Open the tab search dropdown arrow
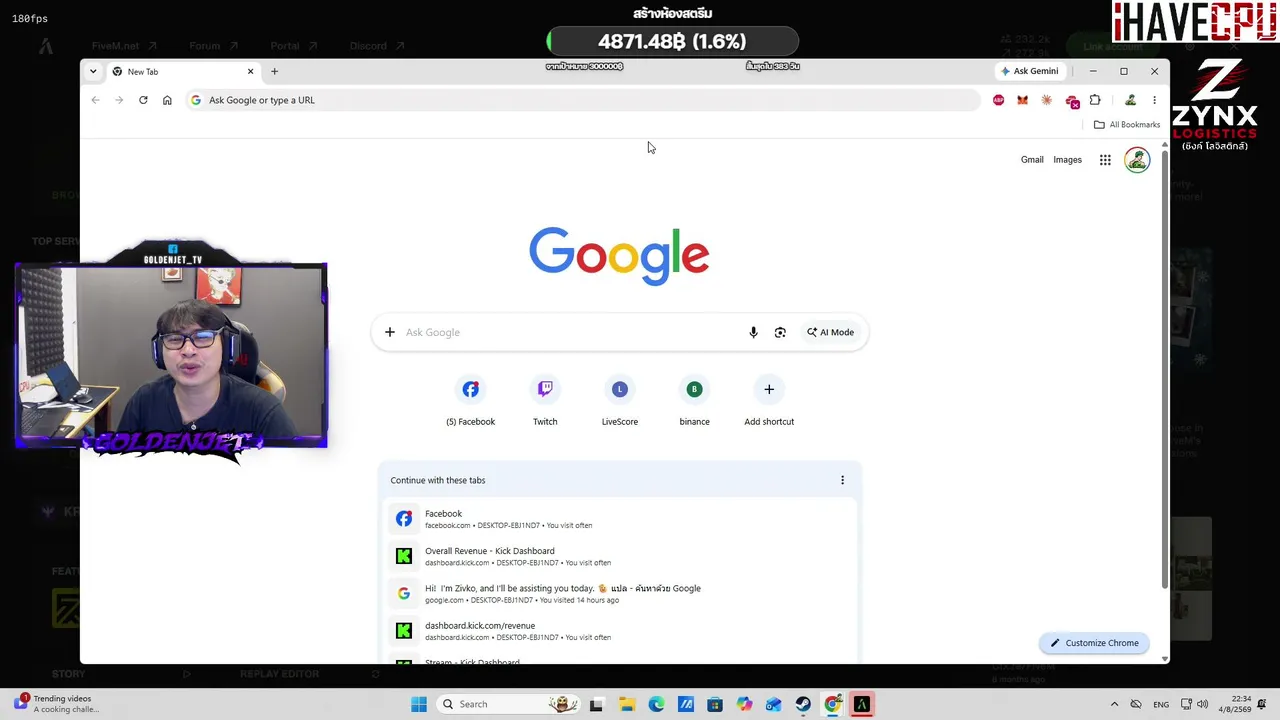1280x720 pixels. pos(93,71)
